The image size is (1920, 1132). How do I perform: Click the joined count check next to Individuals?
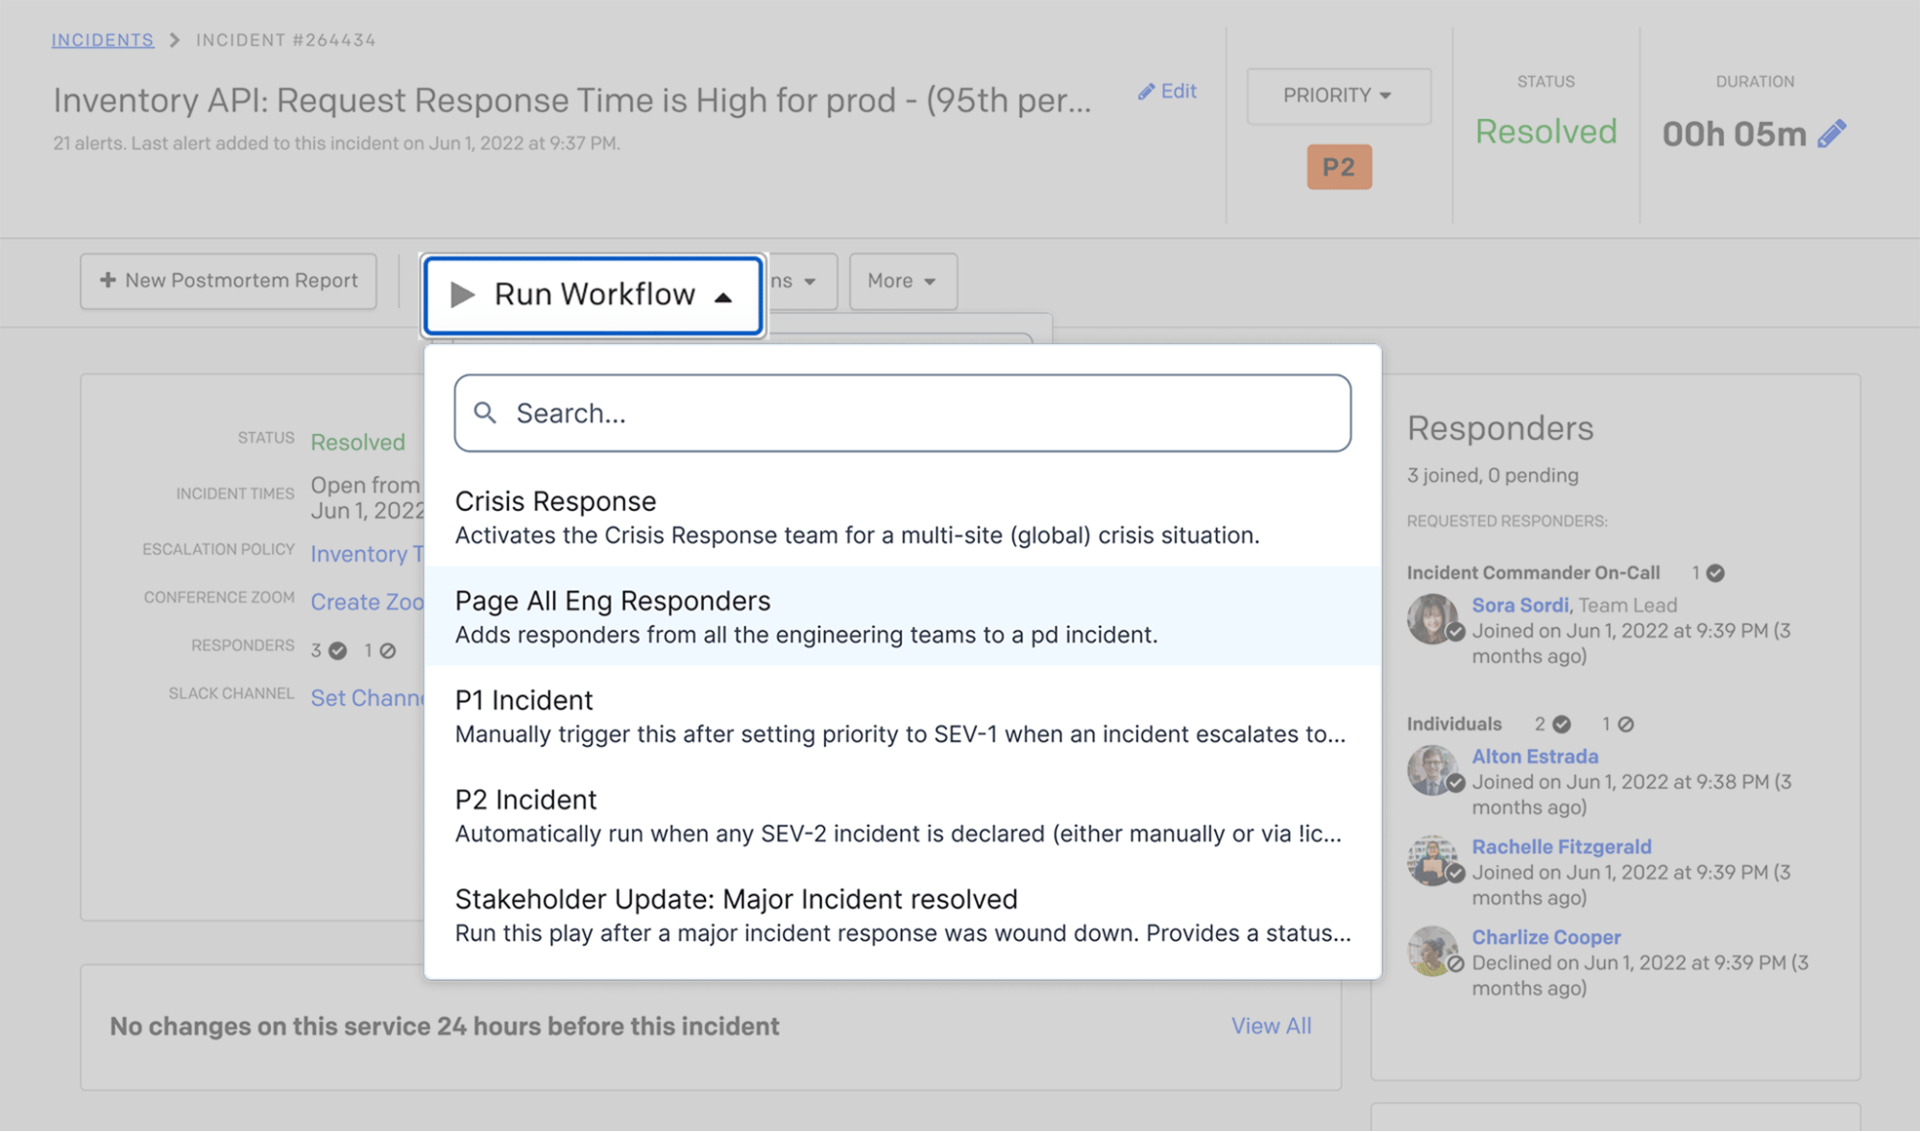1562,723
